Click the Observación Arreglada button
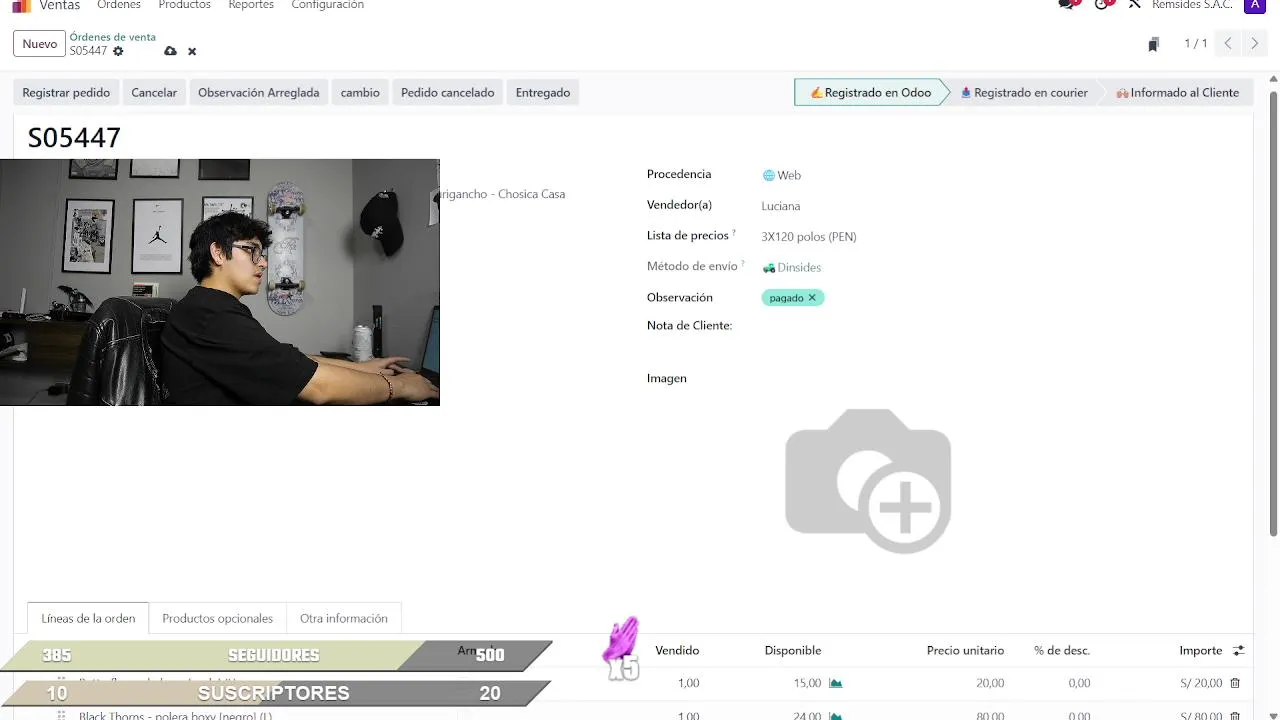 tap(258, 92)
